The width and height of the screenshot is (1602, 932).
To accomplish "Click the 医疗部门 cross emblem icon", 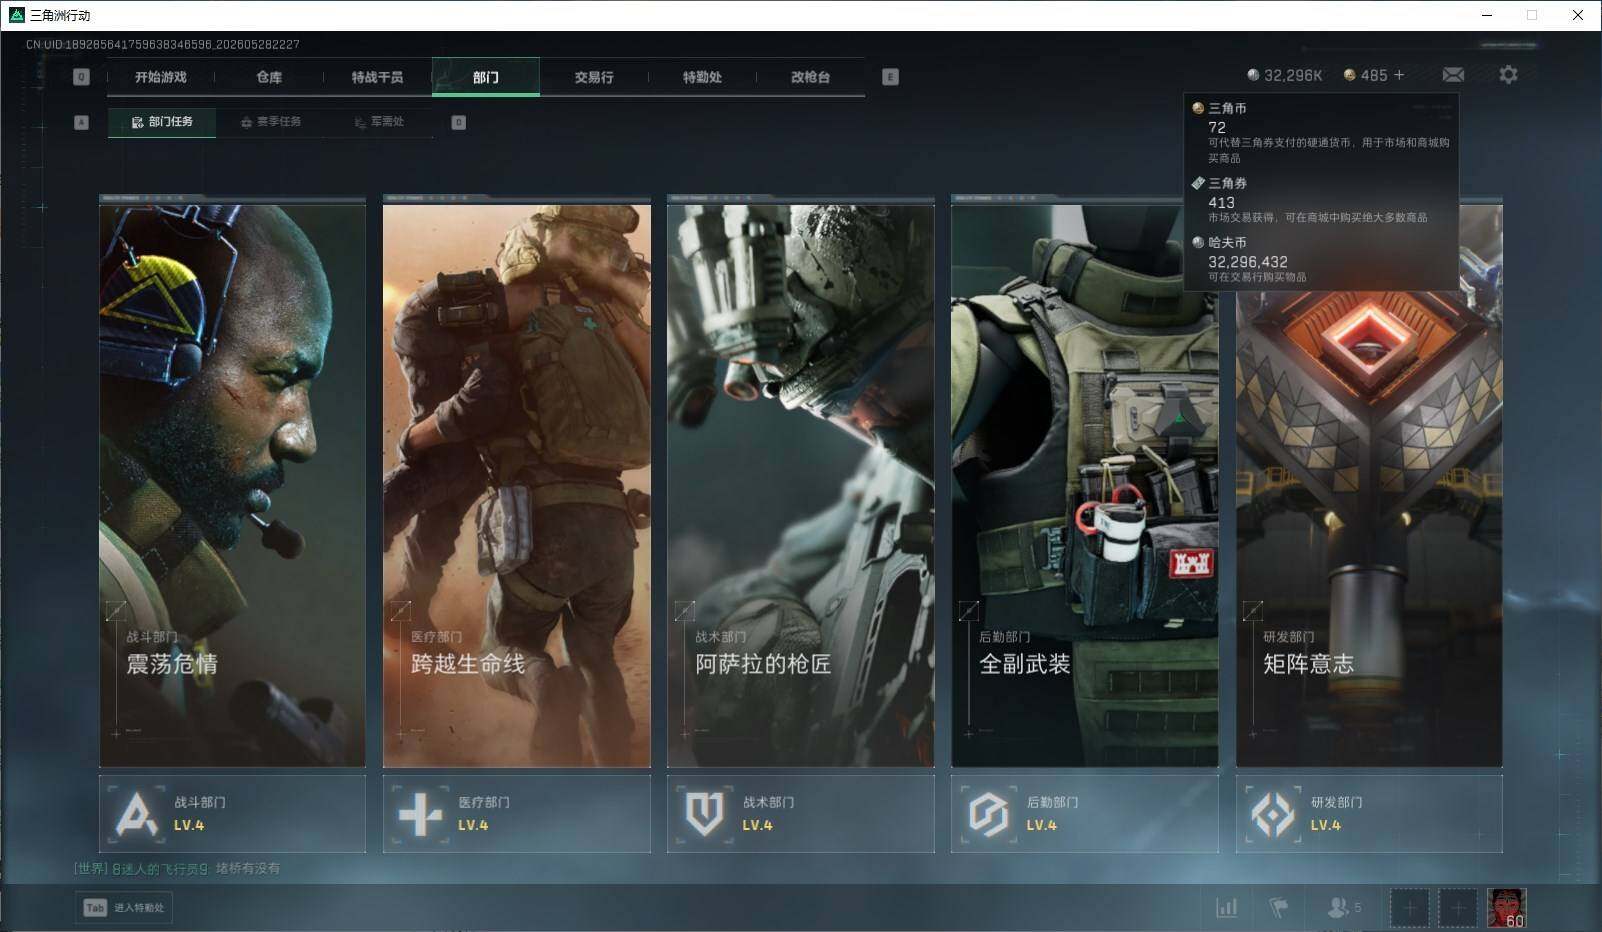I will 420,814.
